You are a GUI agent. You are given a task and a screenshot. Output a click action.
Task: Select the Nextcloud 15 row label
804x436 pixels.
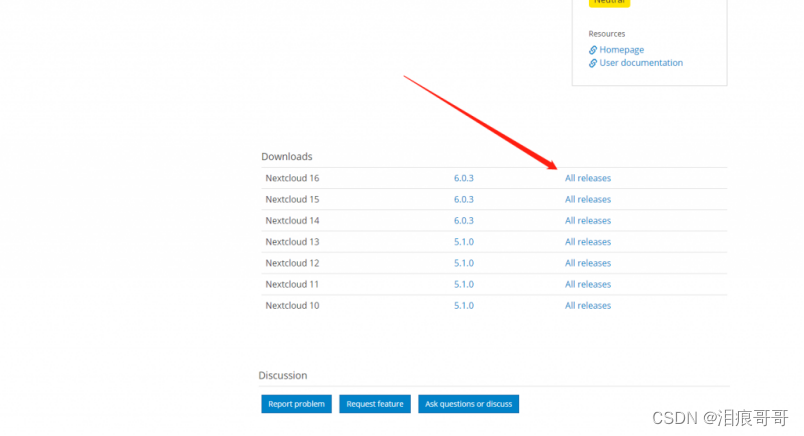click(x=292, y=199)
